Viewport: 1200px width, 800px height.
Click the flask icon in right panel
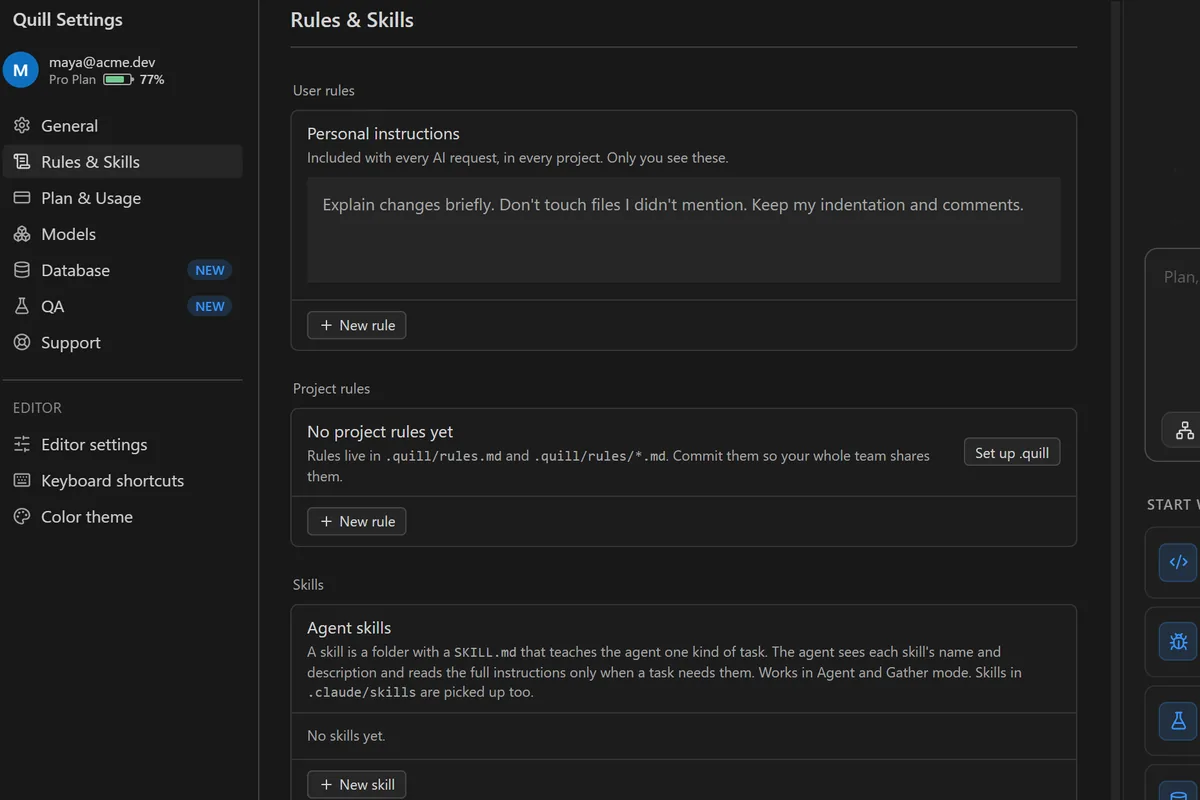tap(1178, 720)
